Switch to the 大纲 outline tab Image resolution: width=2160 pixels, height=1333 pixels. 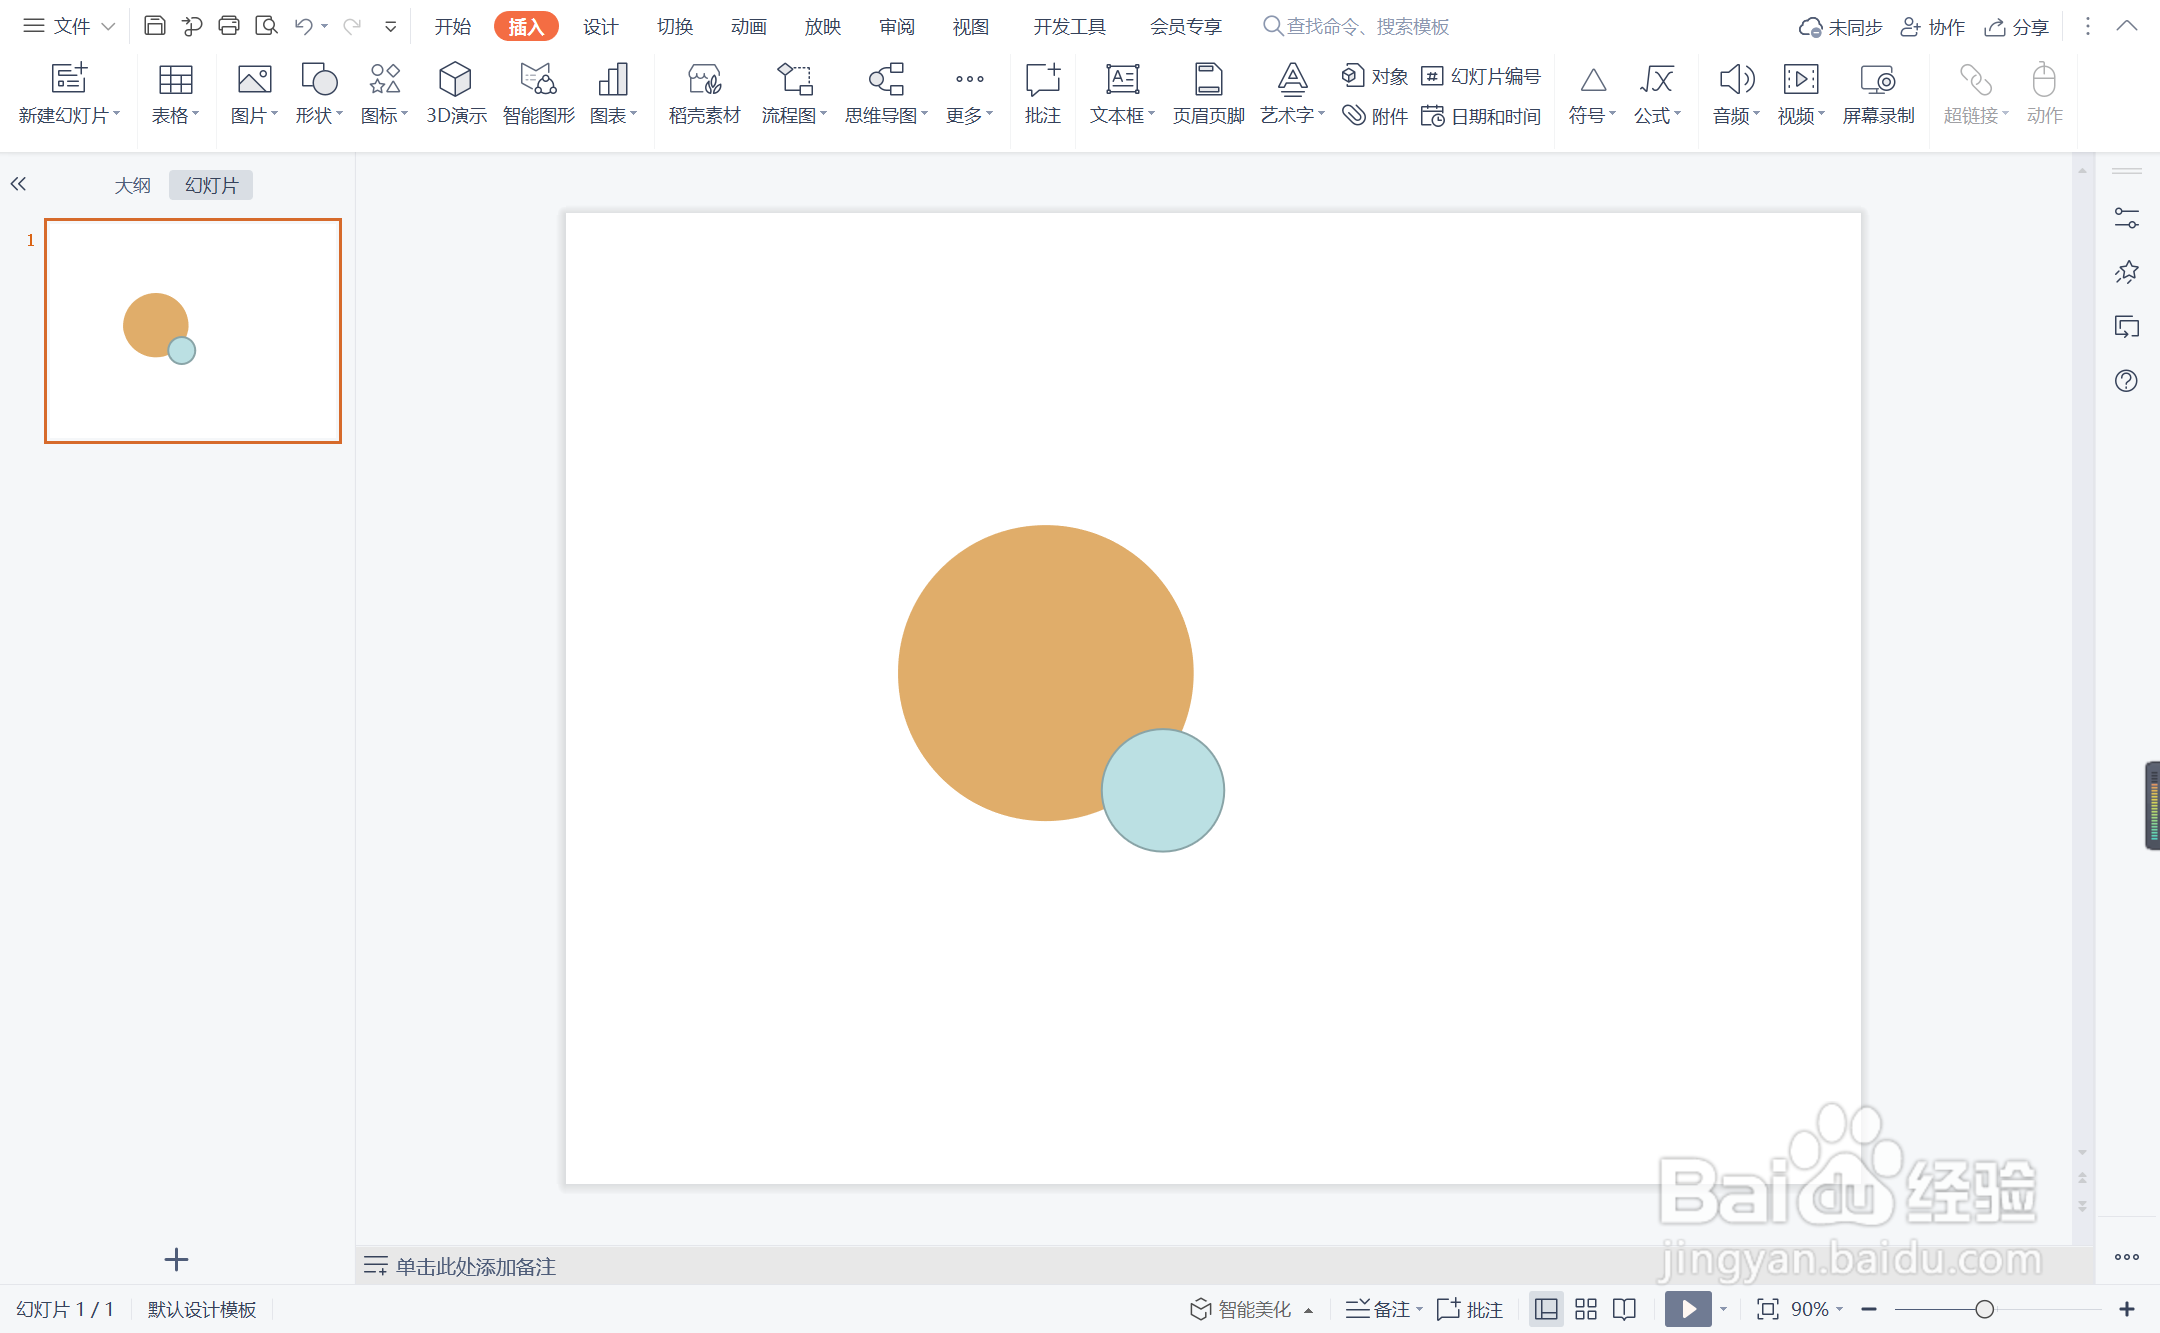132,185
